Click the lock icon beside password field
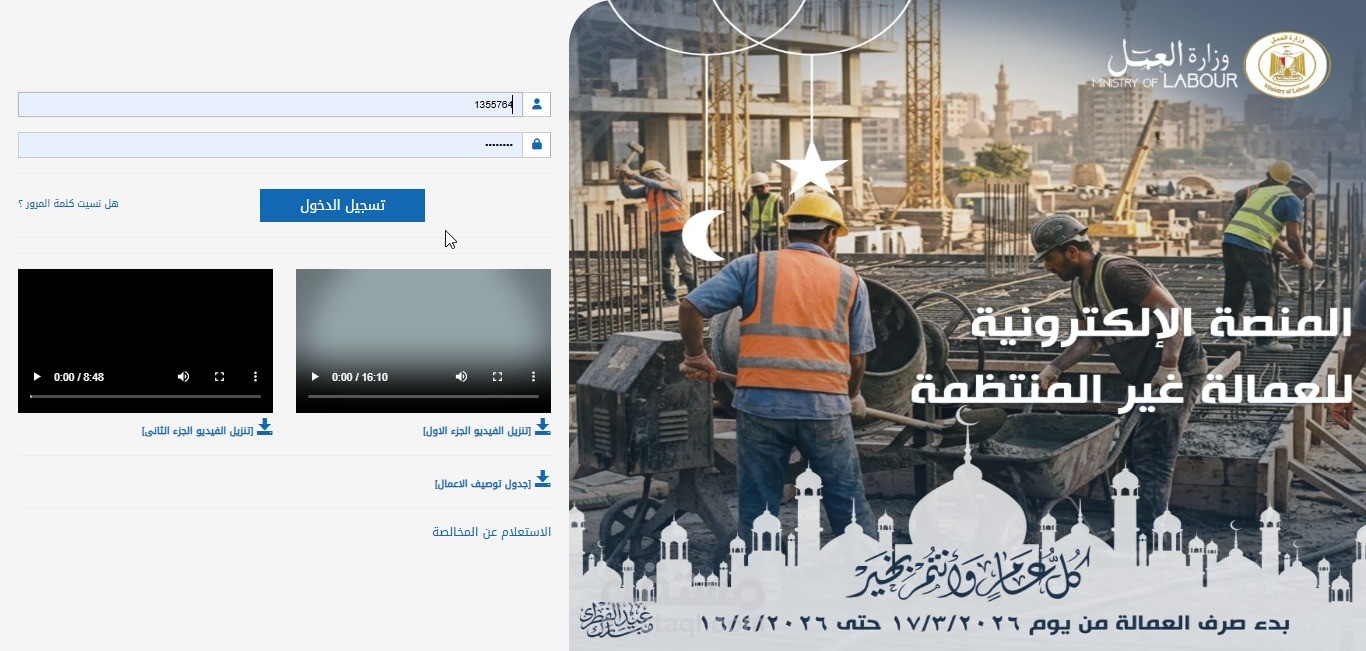1366x651 pixels. click(537, 145)
